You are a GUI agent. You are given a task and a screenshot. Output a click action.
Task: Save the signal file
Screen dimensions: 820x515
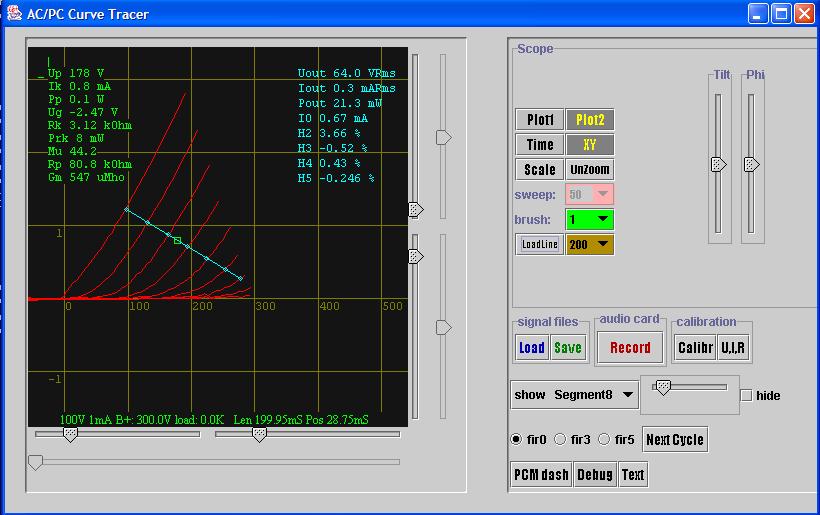coord(567,348)
